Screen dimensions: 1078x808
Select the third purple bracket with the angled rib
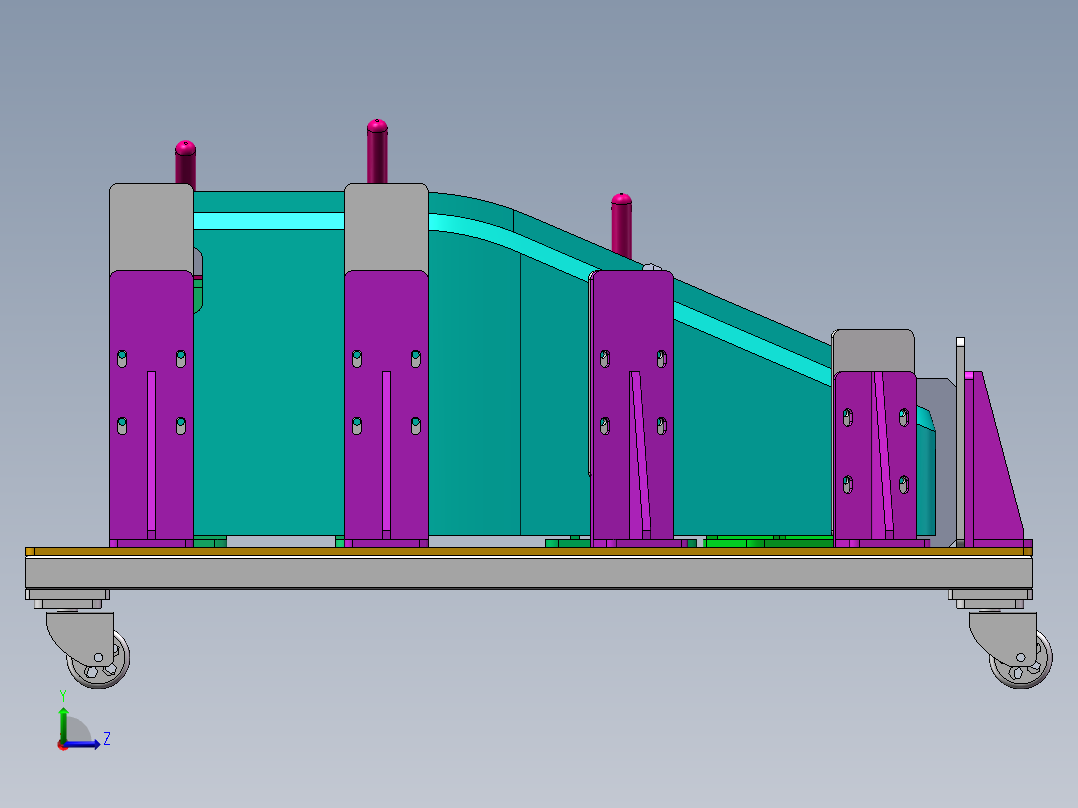(632, 408)
